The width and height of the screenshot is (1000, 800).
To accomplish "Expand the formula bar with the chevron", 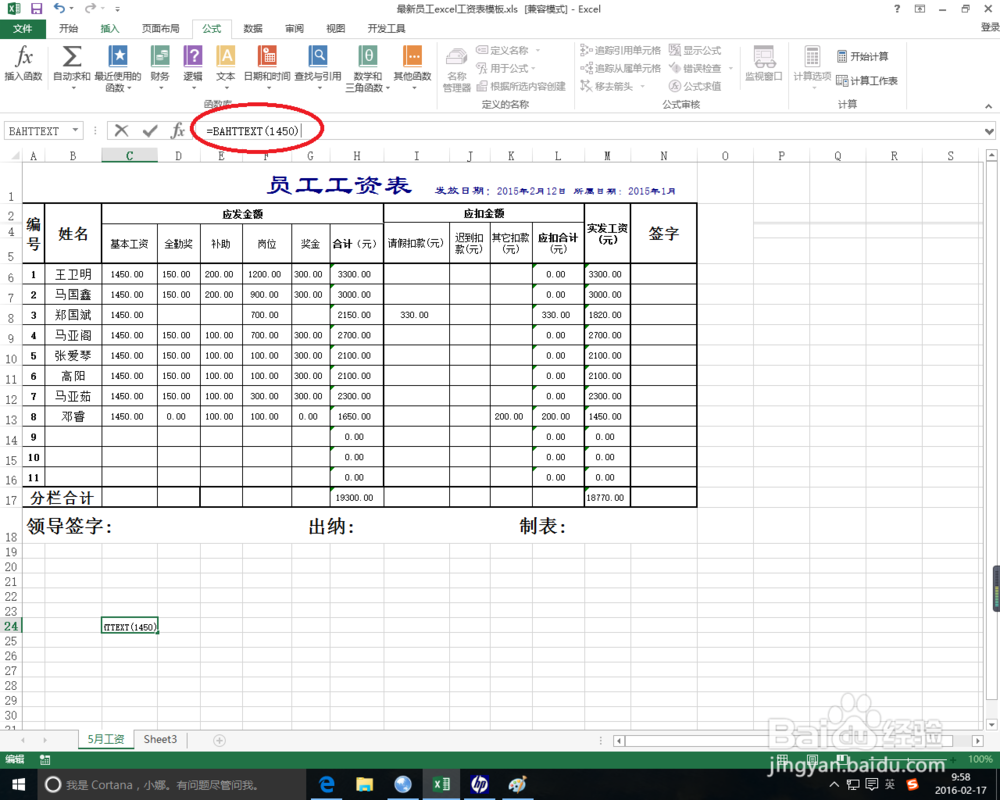I will (x=989, y=131).
